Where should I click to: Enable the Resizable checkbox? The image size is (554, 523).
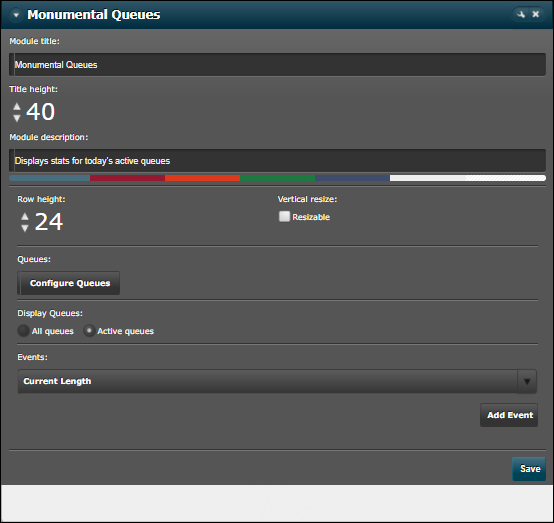coord(284,217)
